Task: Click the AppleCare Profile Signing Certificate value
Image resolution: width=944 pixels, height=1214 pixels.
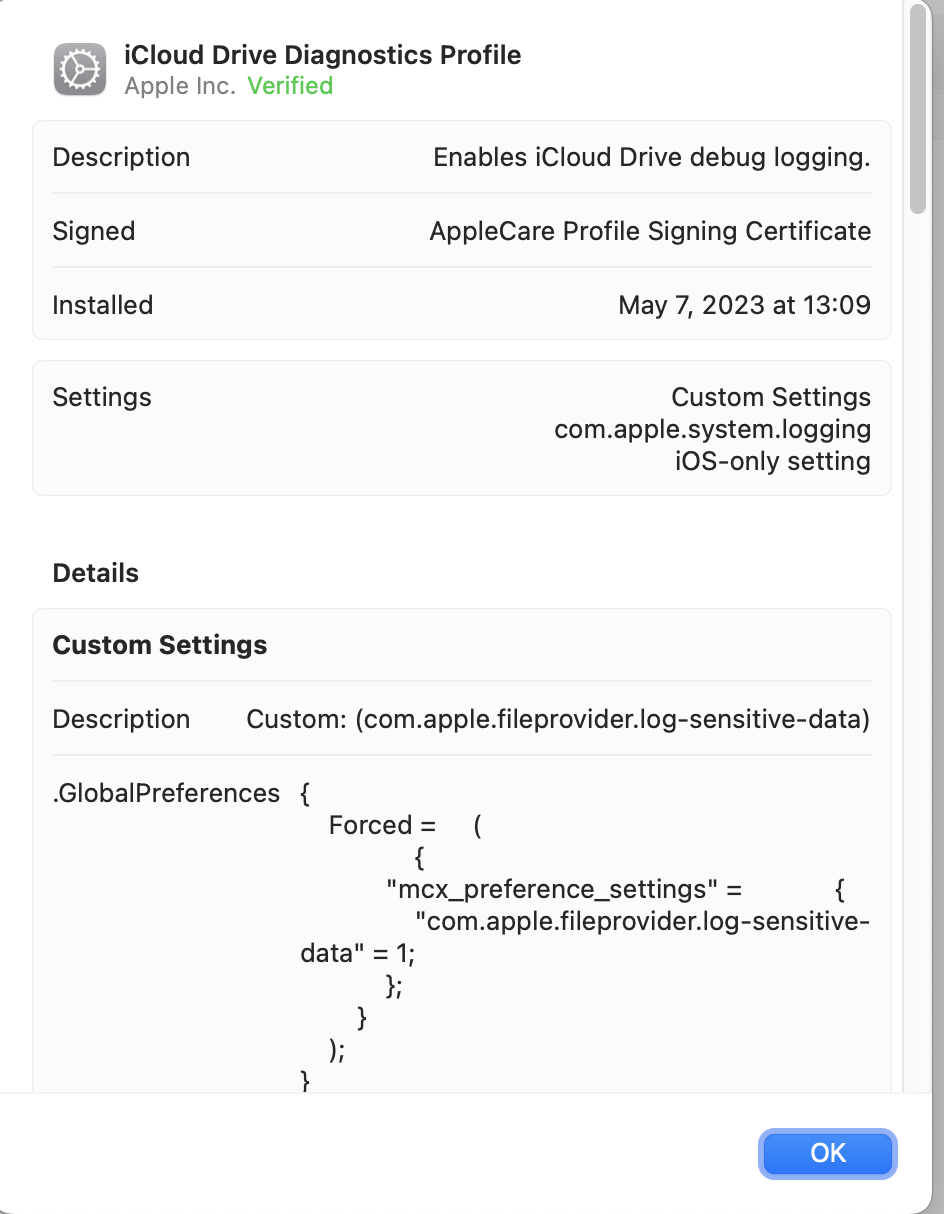Action: point(650,231)
